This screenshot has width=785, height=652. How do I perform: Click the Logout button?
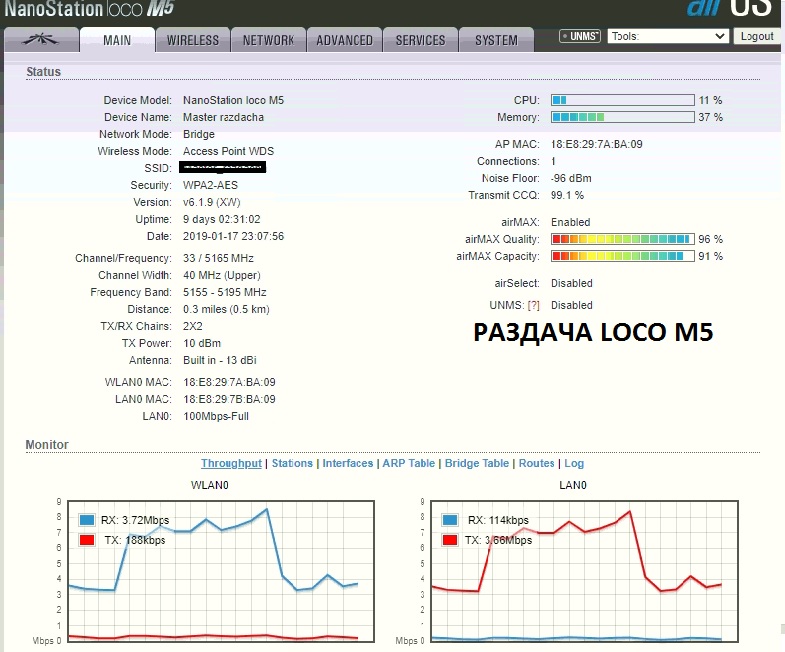757,36
